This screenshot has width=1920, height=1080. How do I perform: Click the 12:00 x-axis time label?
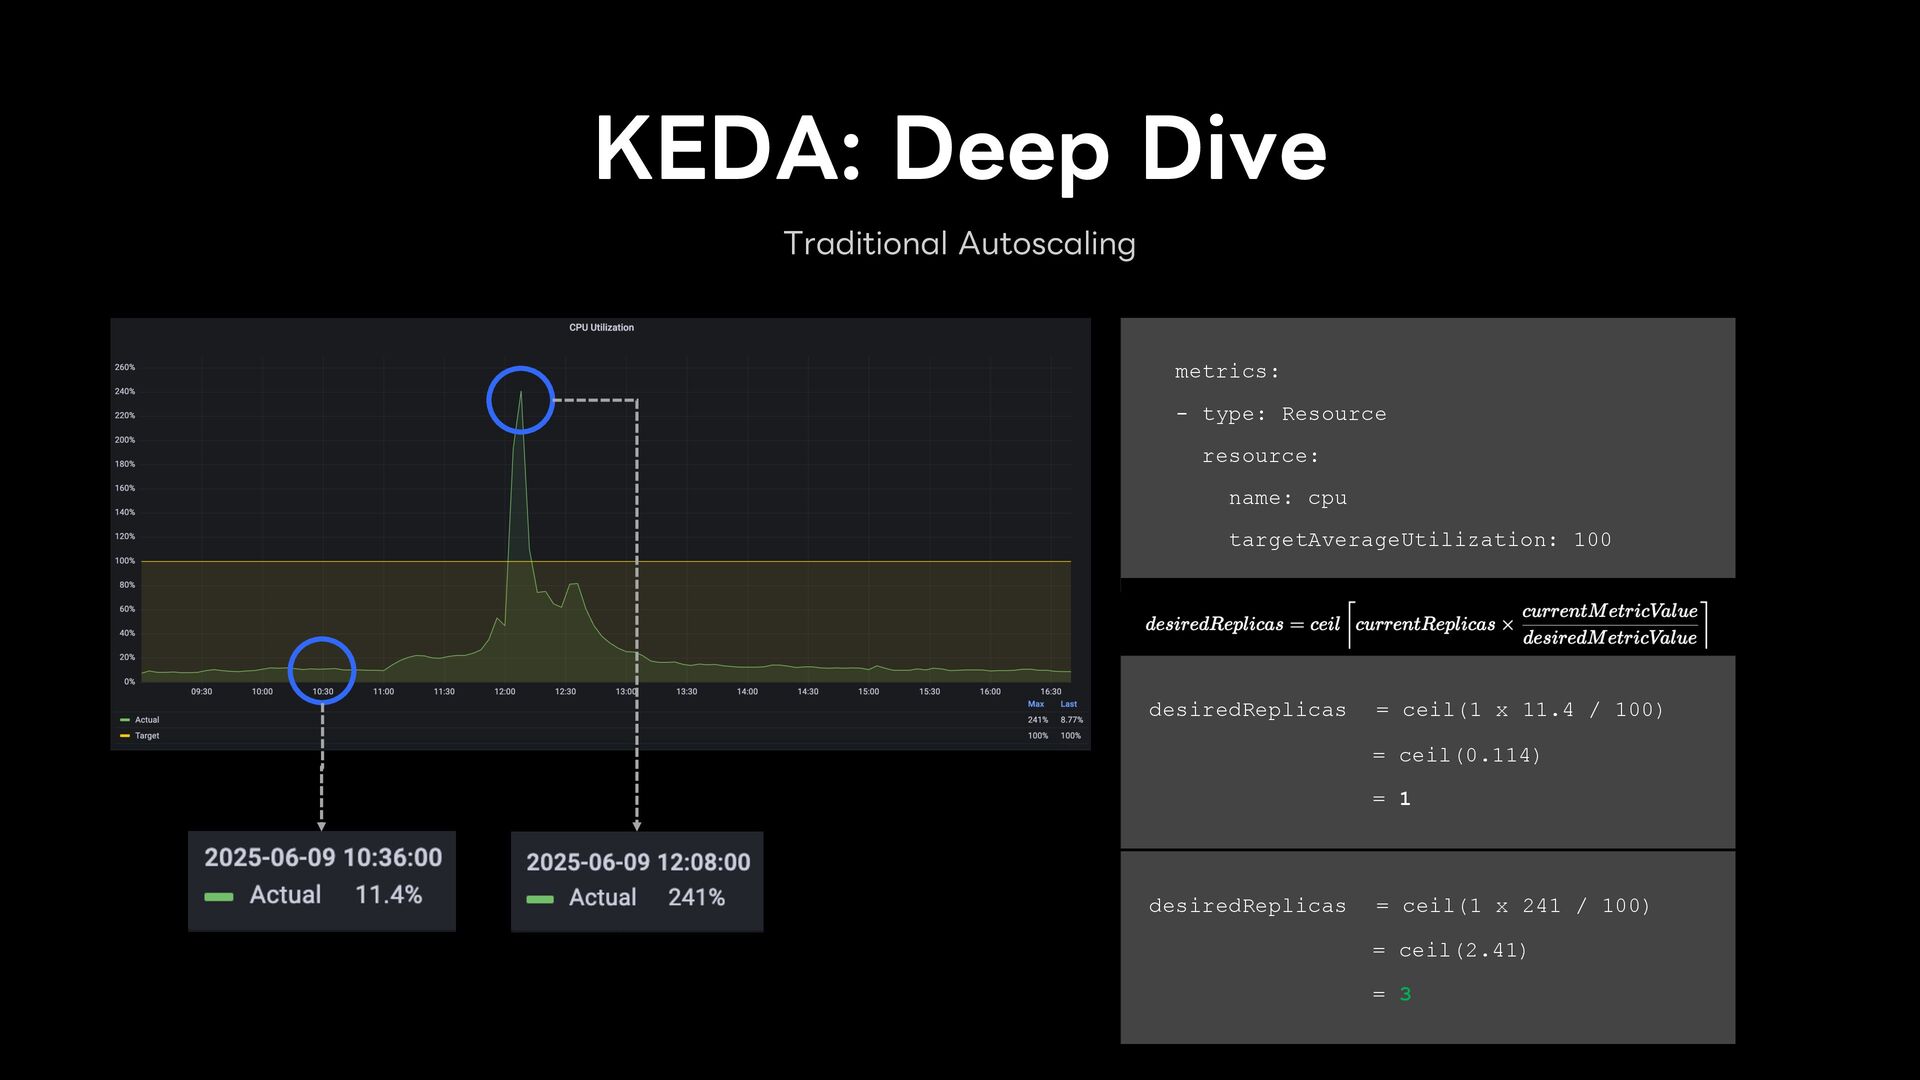(505, 691)
